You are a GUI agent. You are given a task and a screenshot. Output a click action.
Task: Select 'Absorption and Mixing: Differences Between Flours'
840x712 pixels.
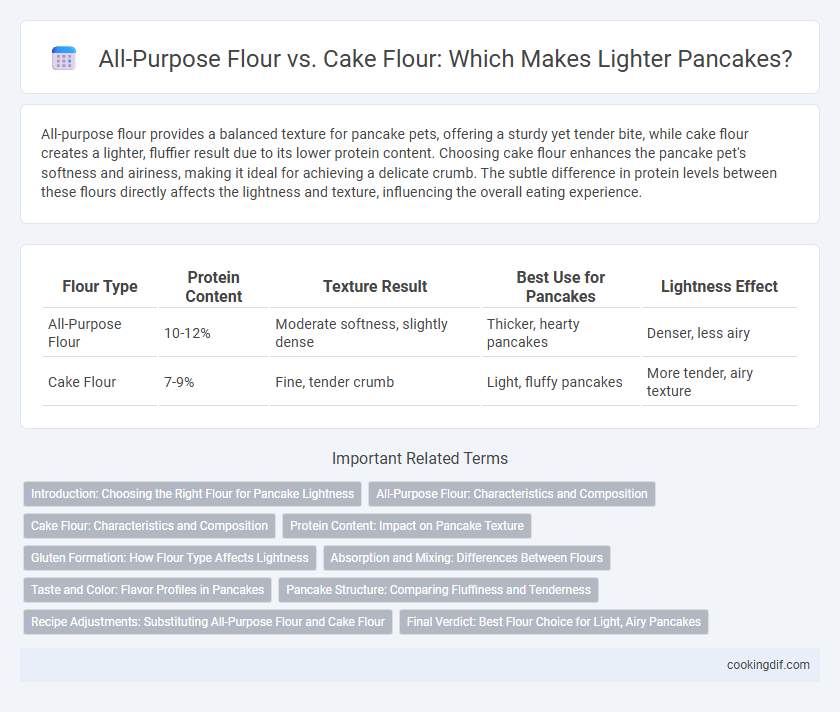point(467,558)
